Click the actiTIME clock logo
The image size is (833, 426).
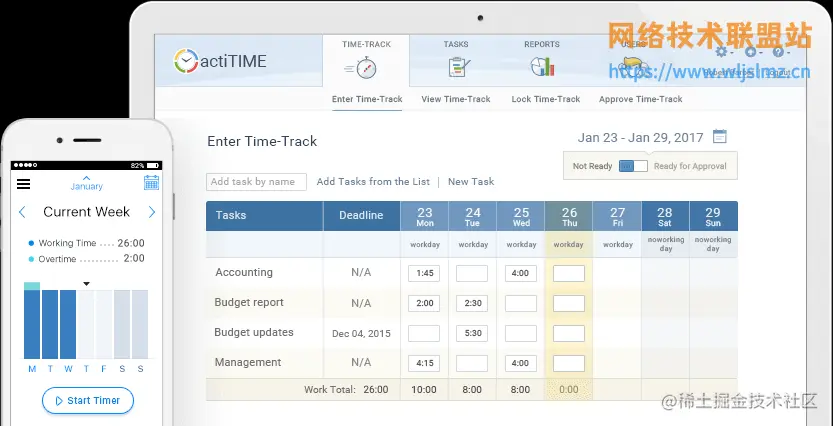(186, 61)
